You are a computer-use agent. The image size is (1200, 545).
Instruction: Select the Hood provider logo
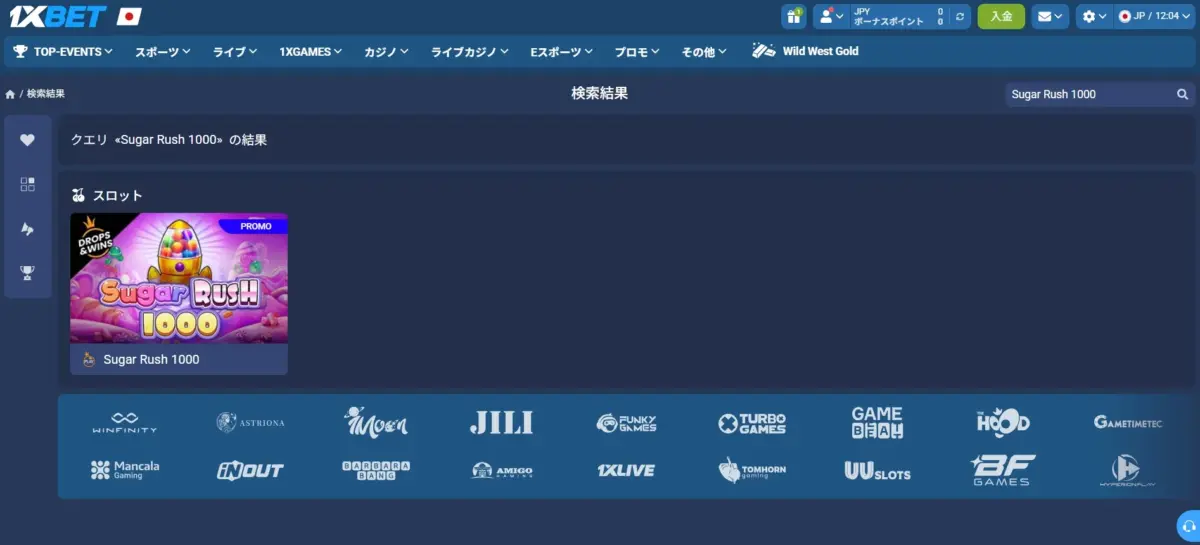click(x=1003, y=422)
